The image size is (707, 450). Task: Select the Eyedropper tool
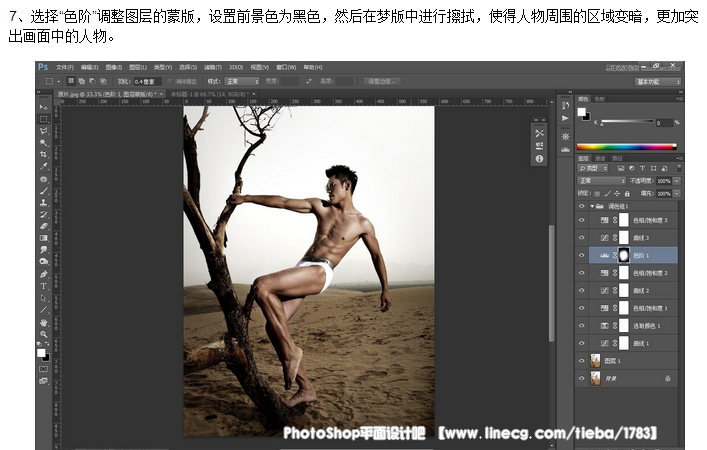(43, 166)
